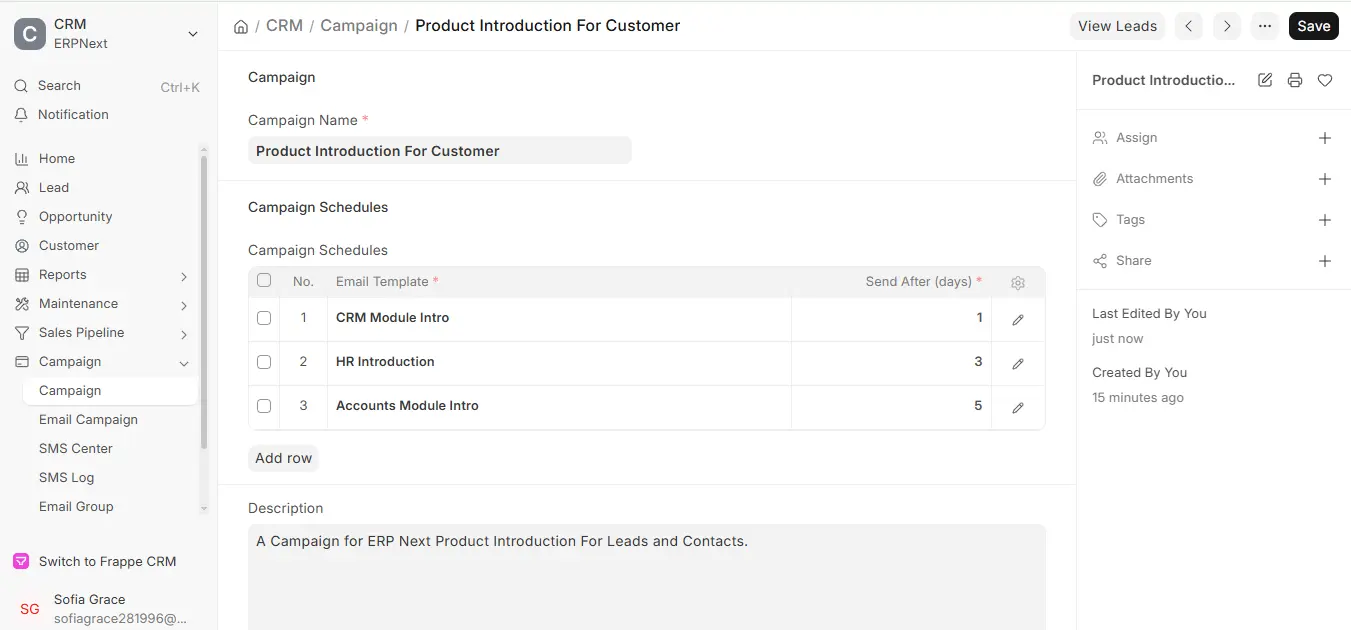Click the Assign label in sidebar
1351x630 pixels.
tap(1136, 138)
